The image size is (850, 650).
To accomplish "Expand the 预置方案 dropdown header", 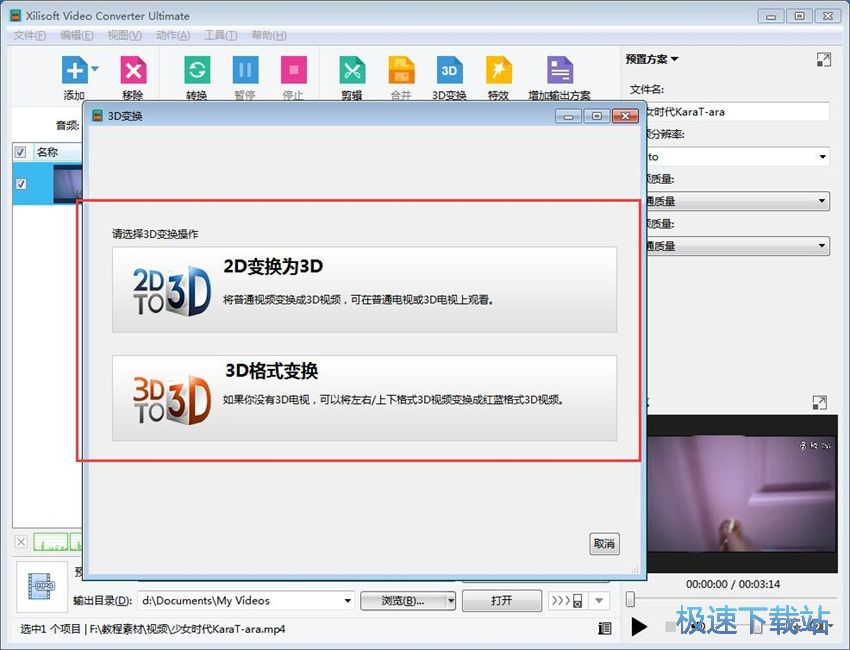I will [652, 59].
